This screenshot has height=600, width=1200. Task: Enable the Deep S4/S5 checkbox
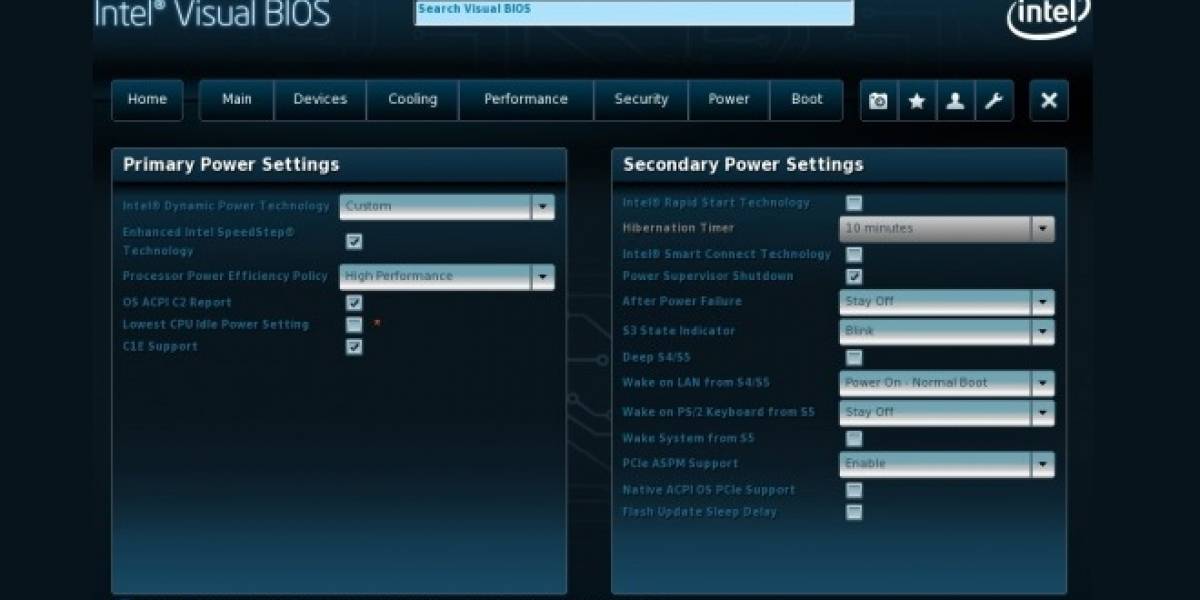[x=854, y=358]
